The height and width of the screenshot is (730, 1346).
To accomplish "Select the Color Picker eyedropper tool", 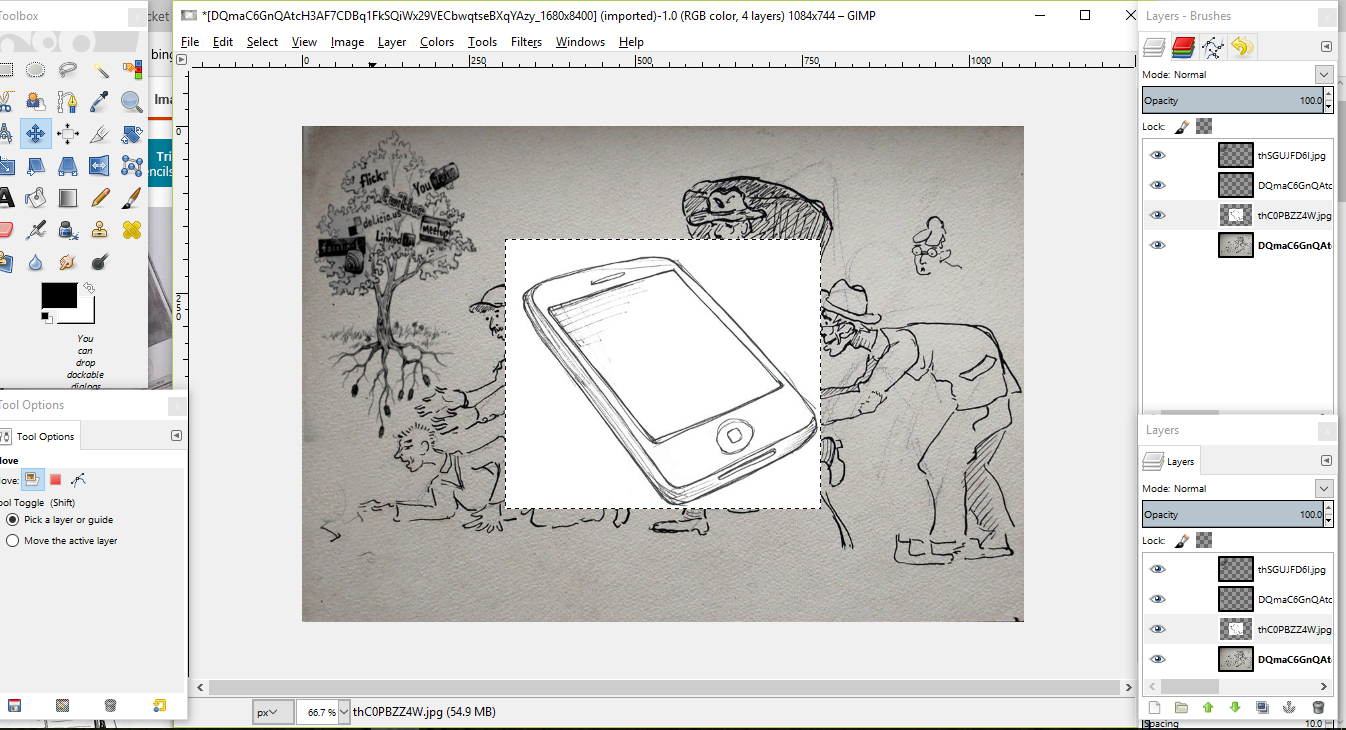I will click(100, 101).
